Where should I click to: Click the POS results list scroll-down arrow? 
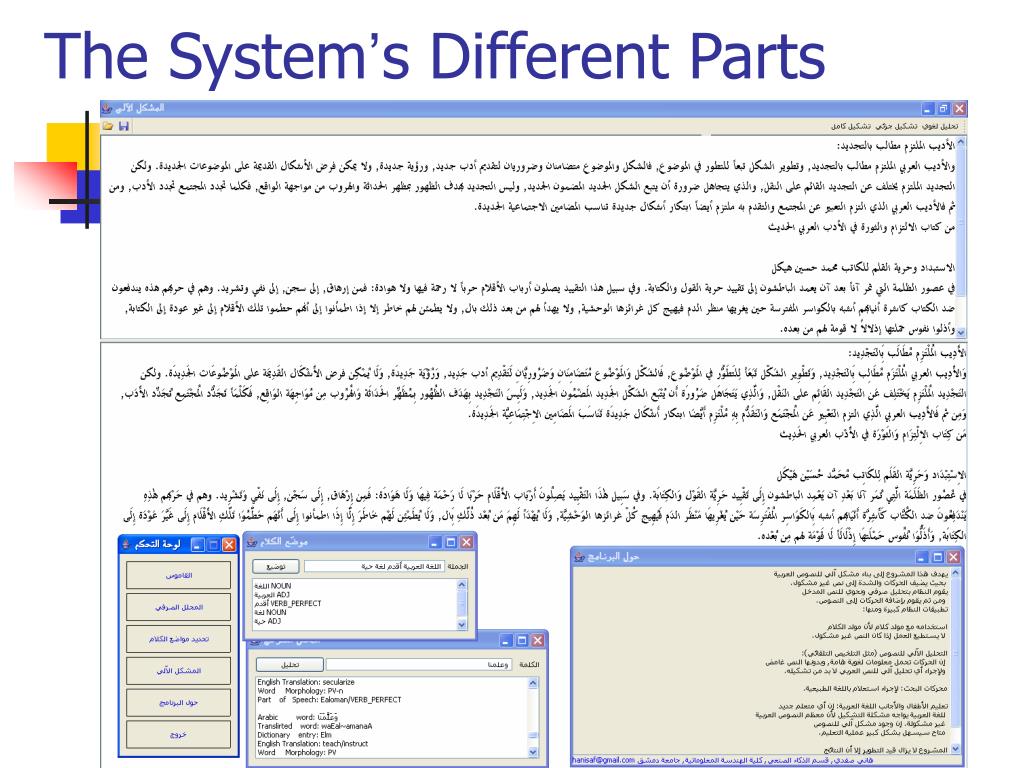click(x=462, y=624)
